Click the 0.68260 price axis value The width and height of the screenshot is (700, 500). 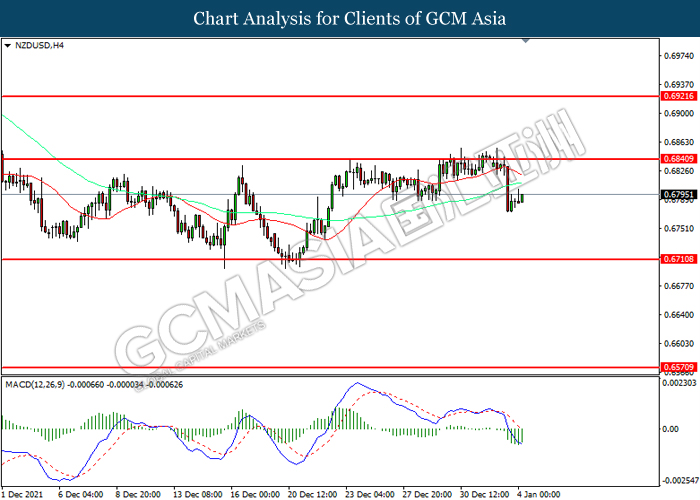679,171
